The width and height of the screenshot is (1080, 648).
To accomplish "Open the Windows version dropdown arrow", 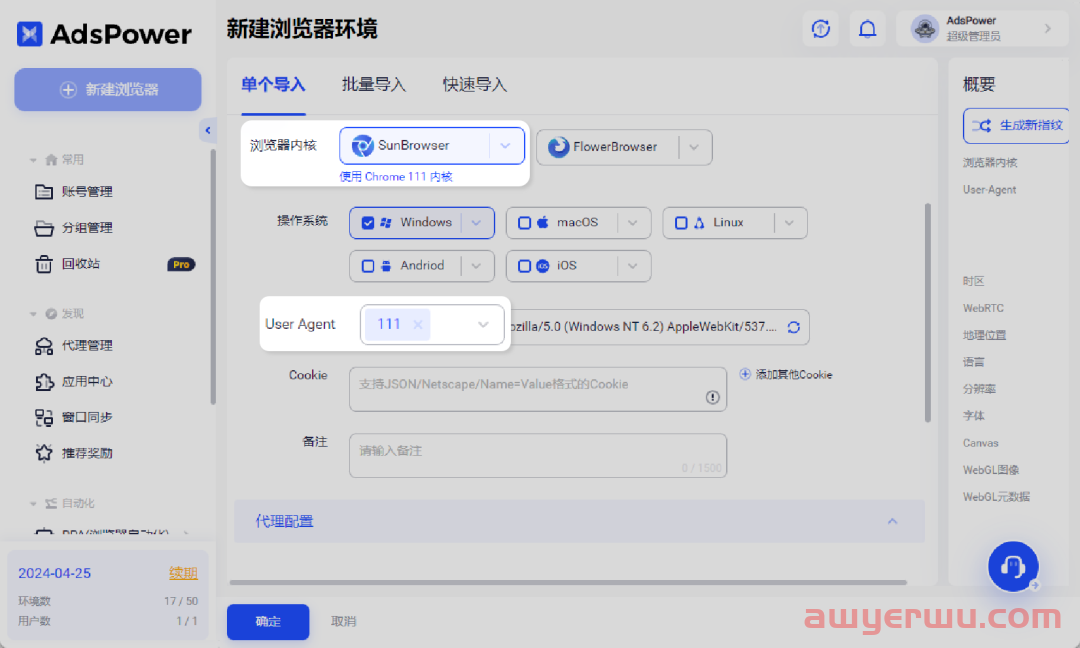I will [476, 222].
